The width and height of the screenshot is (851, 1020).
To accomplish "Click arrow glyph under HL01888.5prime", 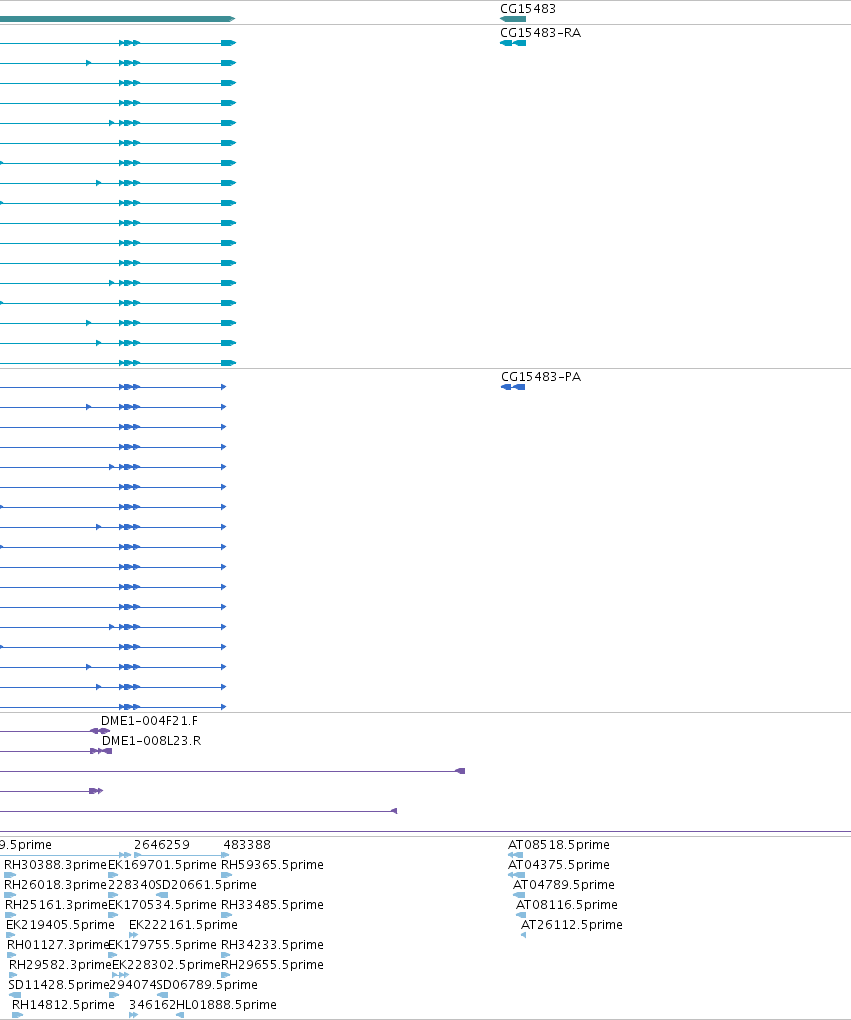I will click(x=180, y=1015).
